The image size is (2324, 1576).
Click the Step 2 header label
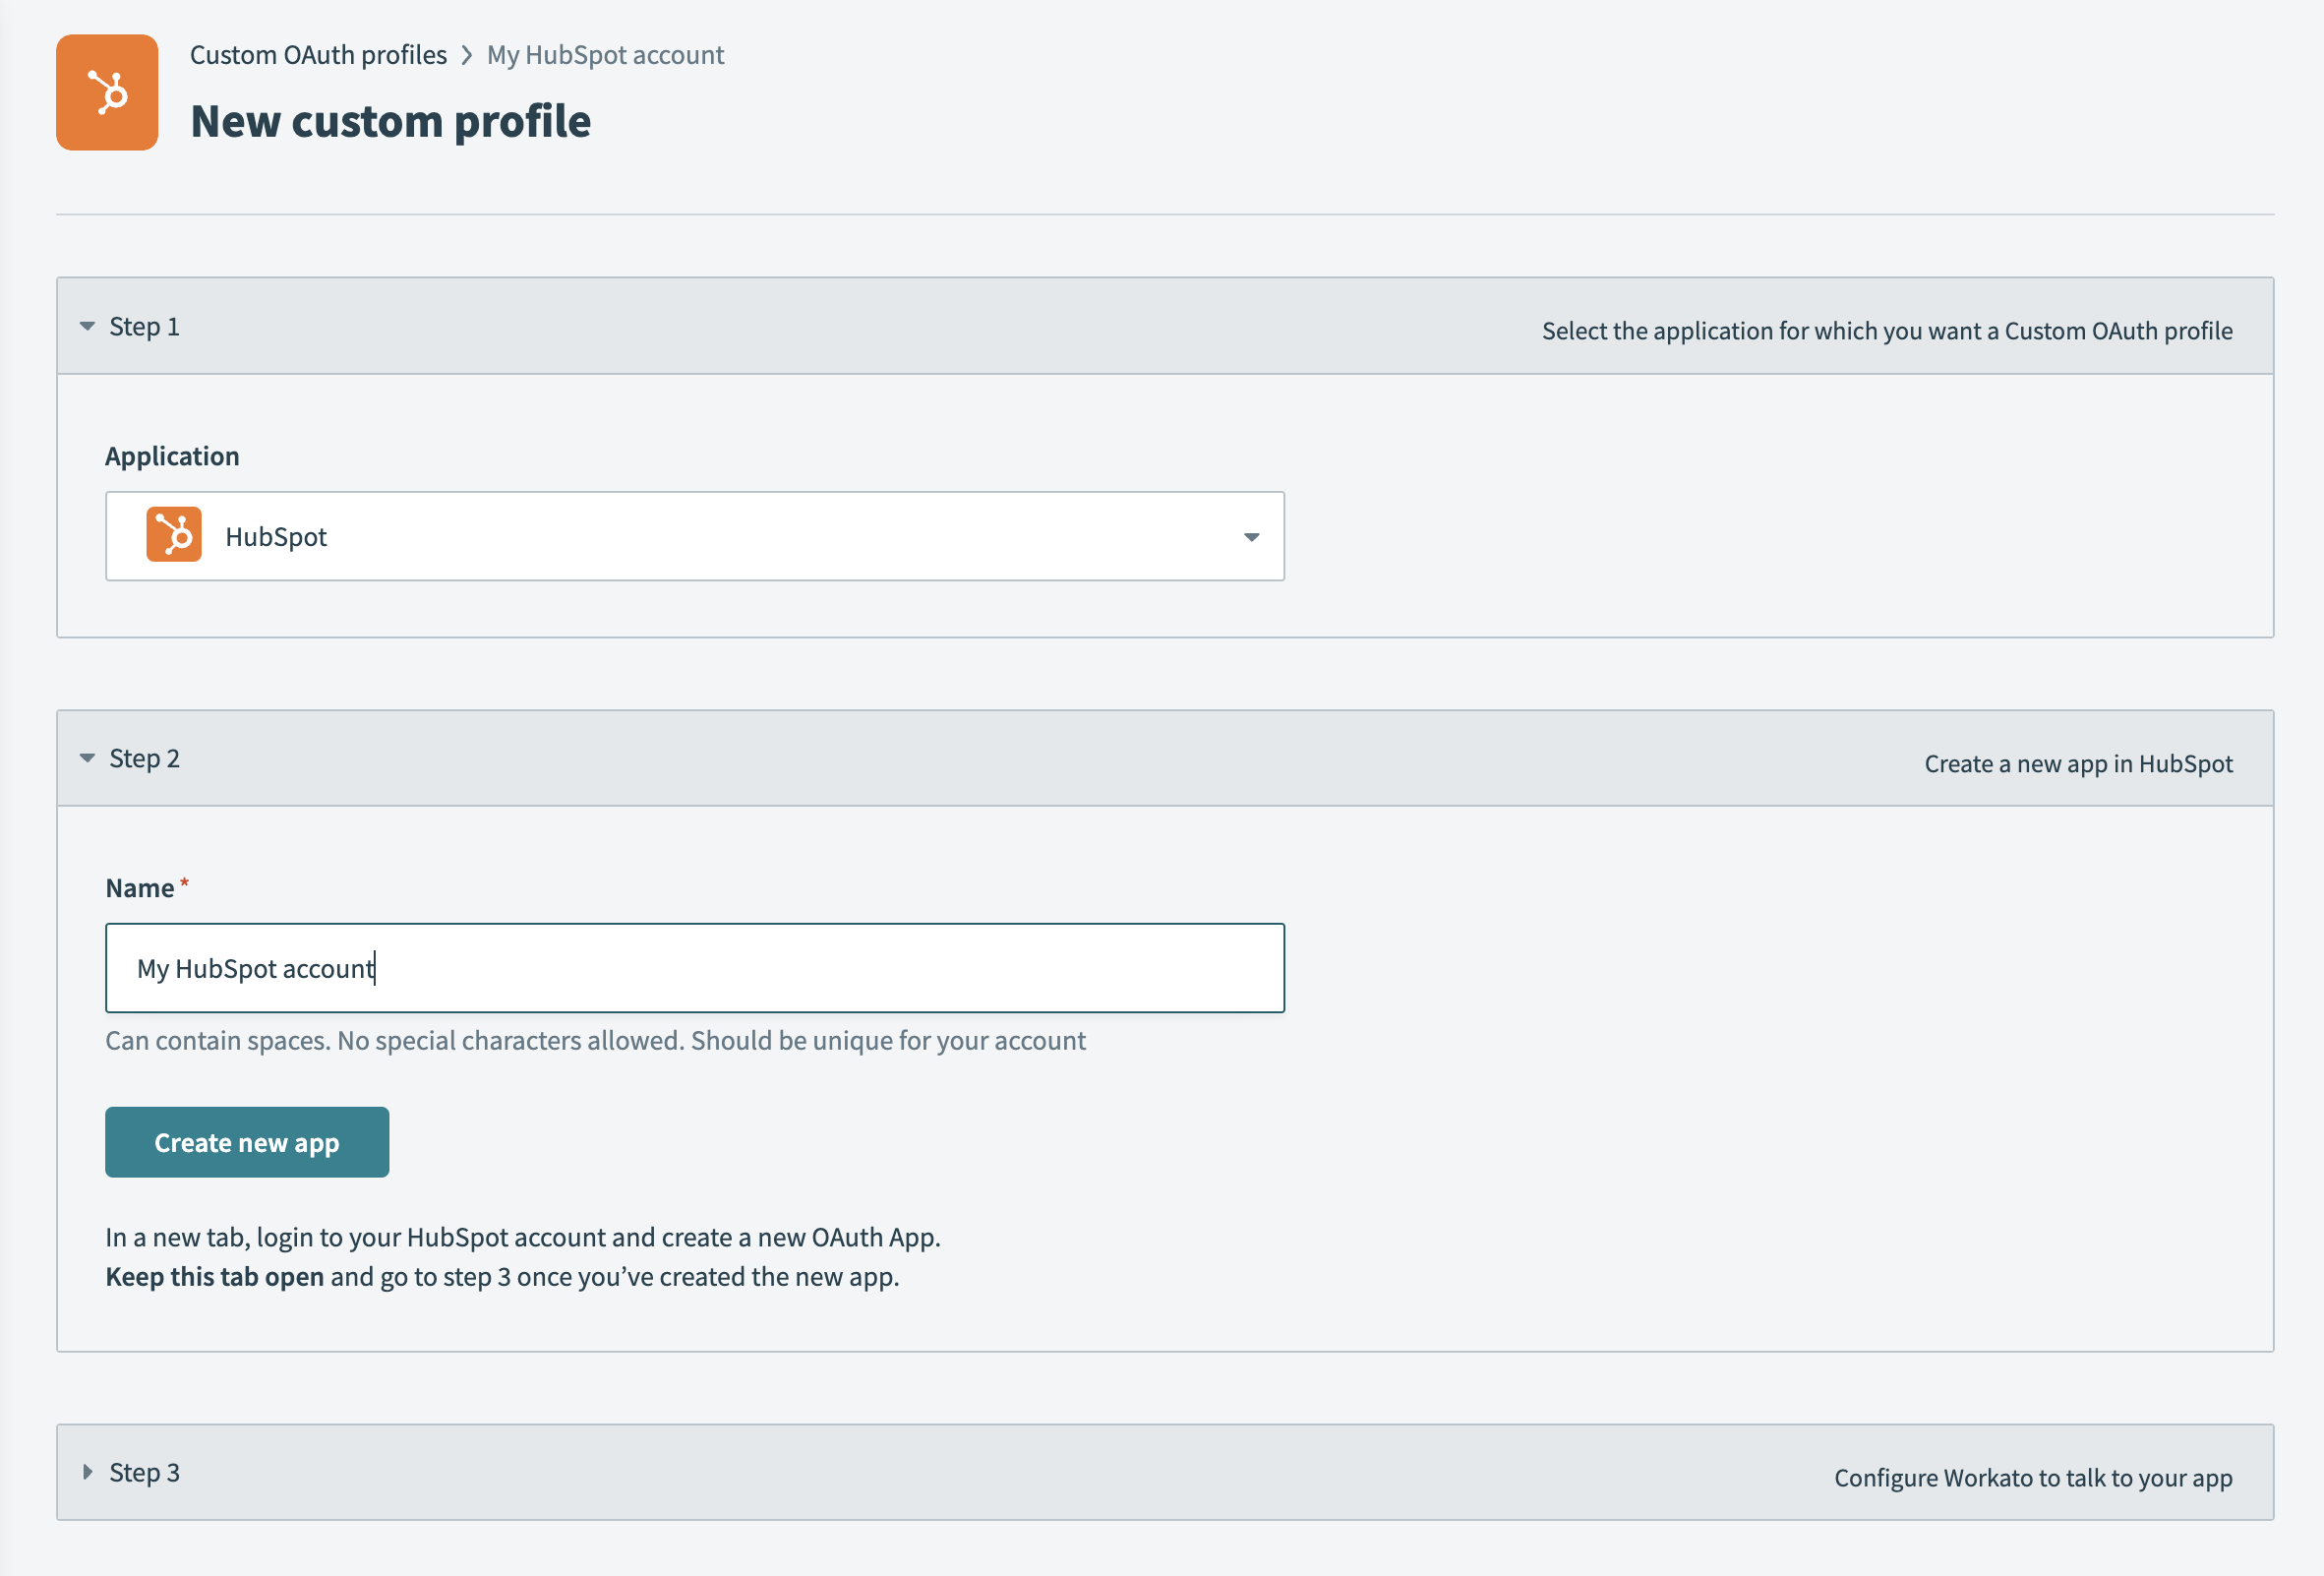pyautogui.click(x=144, y=759)
